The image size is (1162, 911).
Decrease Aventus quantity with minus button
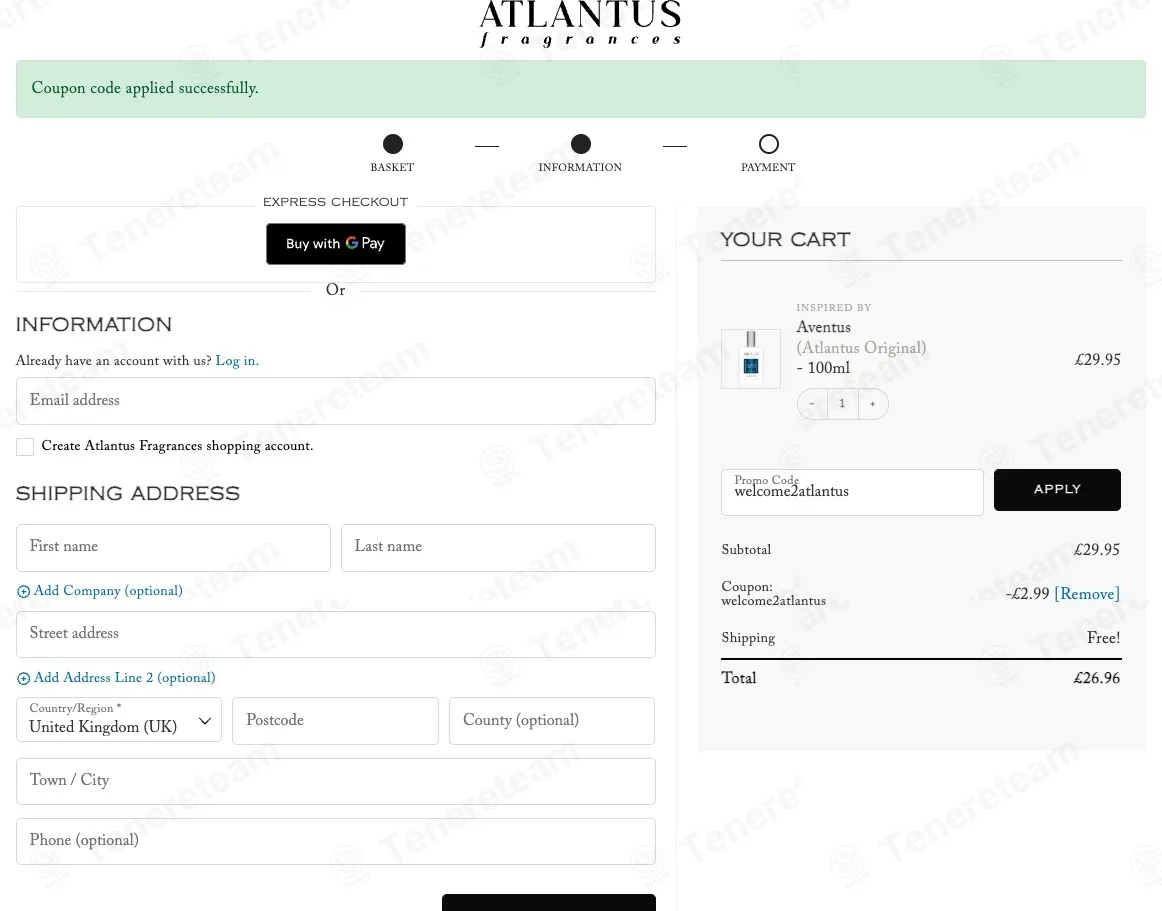[812, 404]
